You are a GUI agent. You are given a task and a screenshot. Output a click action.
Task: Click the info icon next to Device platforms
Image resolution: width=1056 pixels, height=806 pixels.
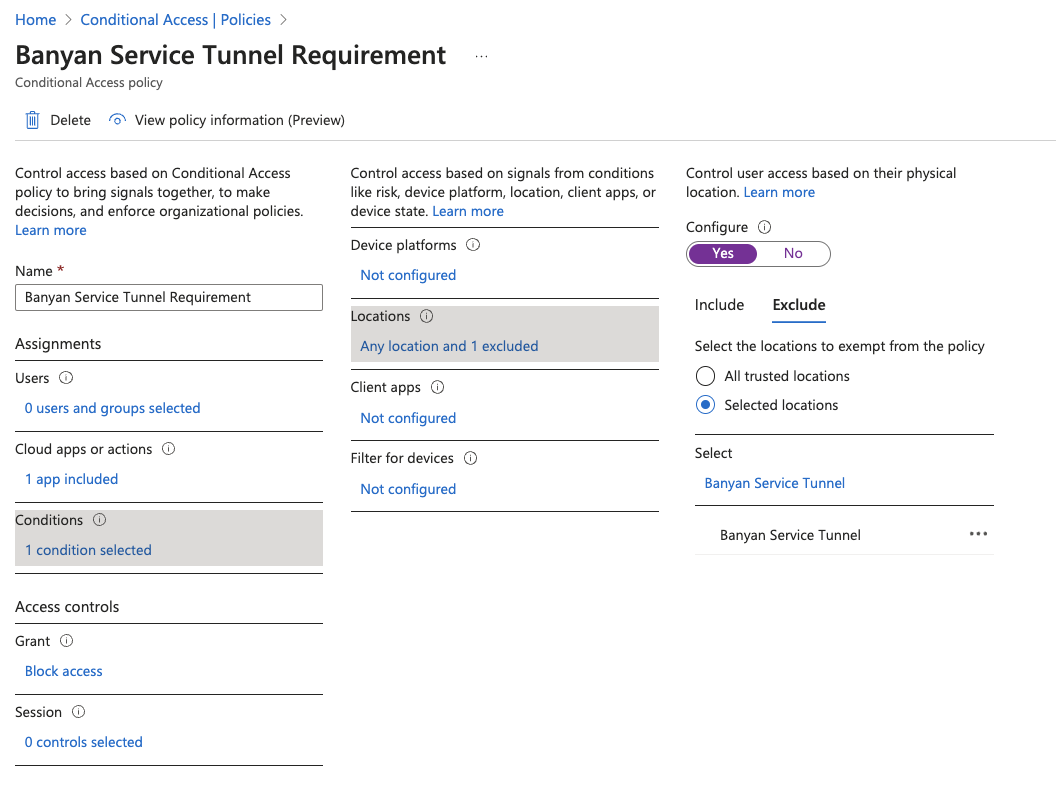click(474, 245)
